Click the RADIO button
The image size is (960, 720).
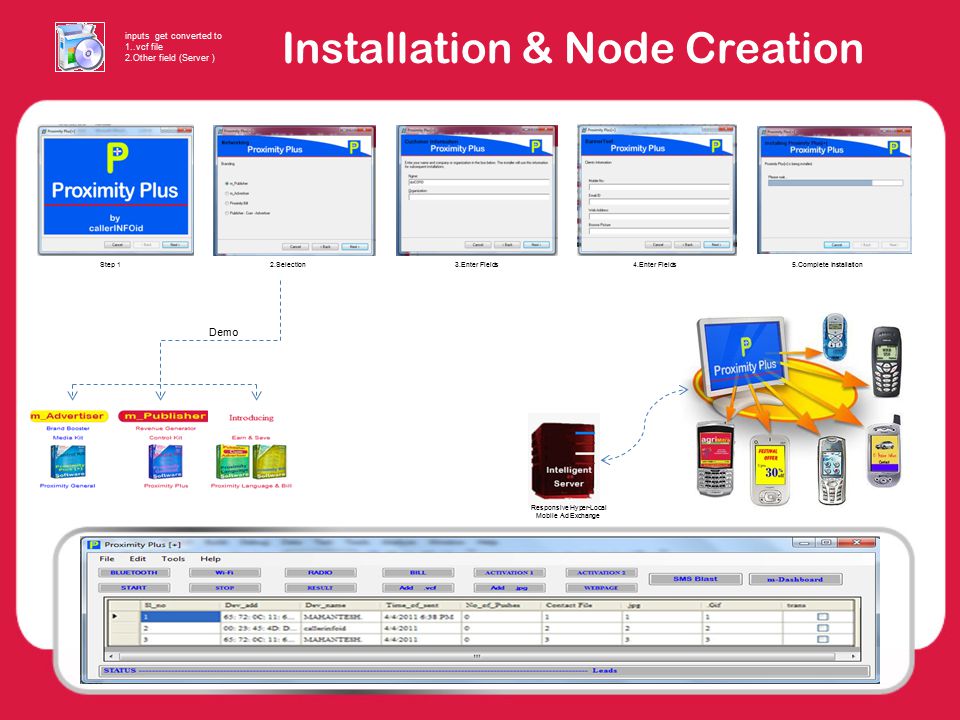pos(320,572)
